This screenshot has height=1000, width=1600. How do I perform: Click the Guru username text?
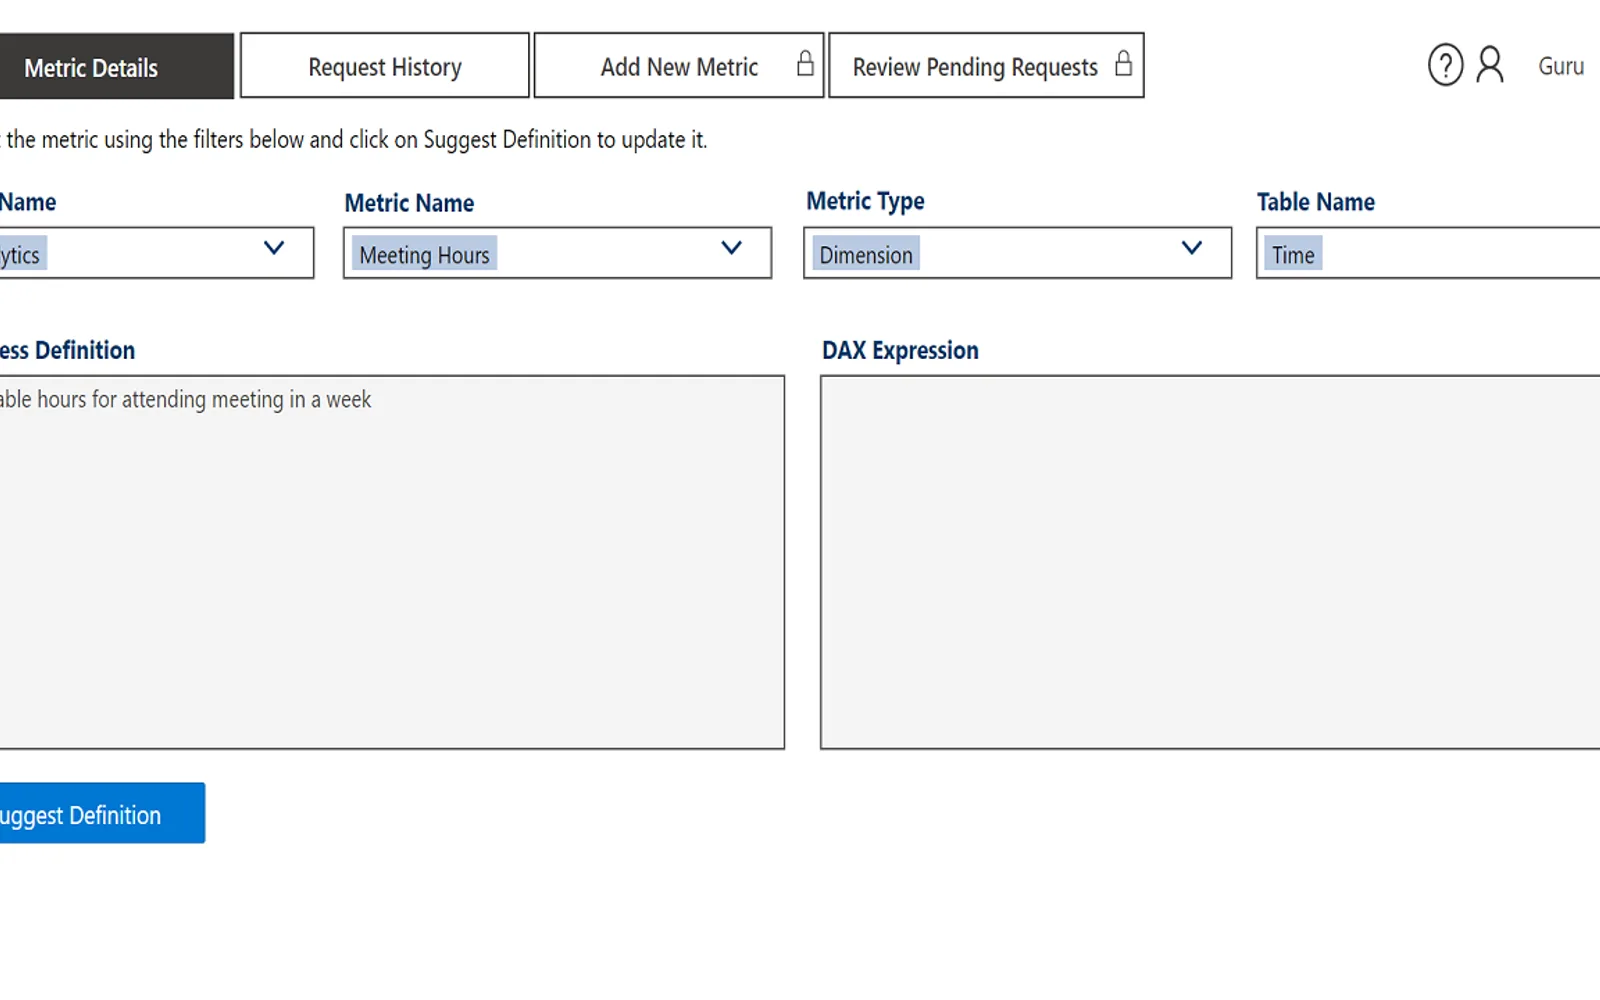1561,66
